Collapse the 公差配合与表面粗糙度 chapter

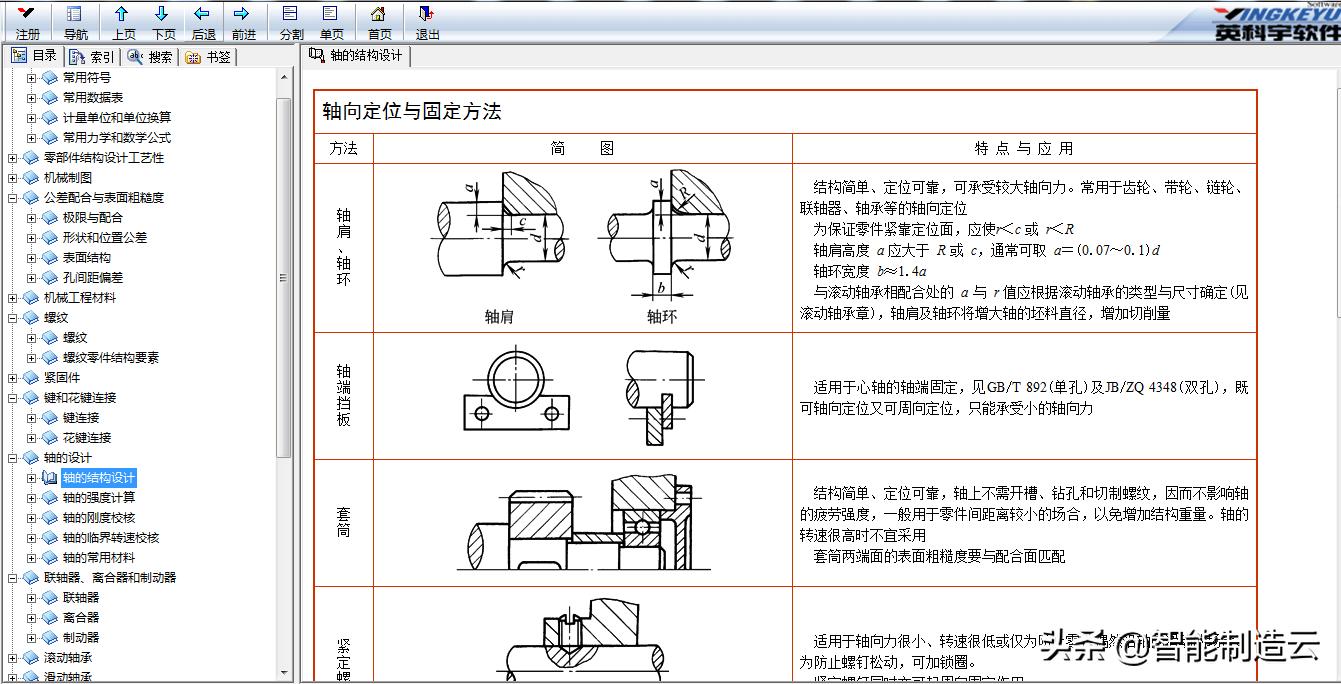[x=12, y=197]
